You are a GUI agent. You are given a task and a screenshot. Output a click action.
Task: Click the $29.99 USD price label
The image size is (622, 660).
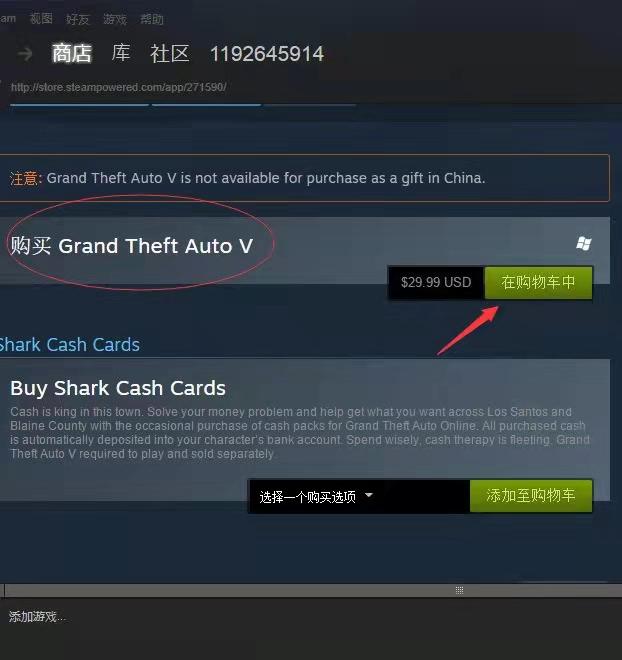pos(436,282)
